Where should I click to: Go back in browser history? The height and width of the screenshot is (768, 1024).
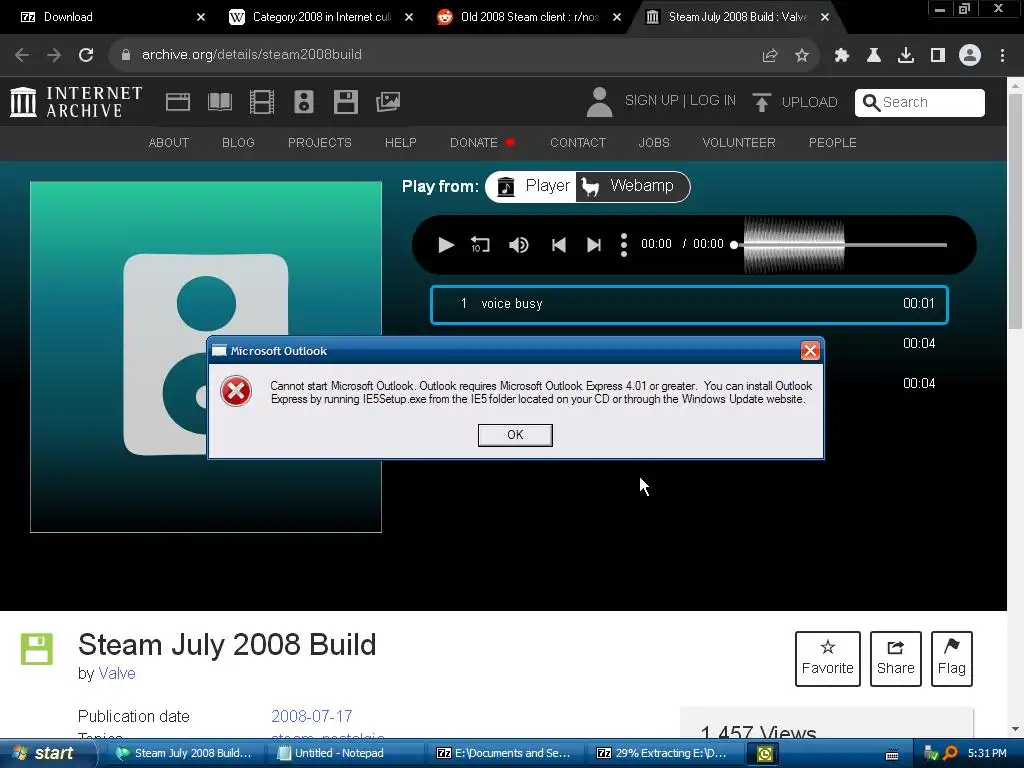[22, 55]
